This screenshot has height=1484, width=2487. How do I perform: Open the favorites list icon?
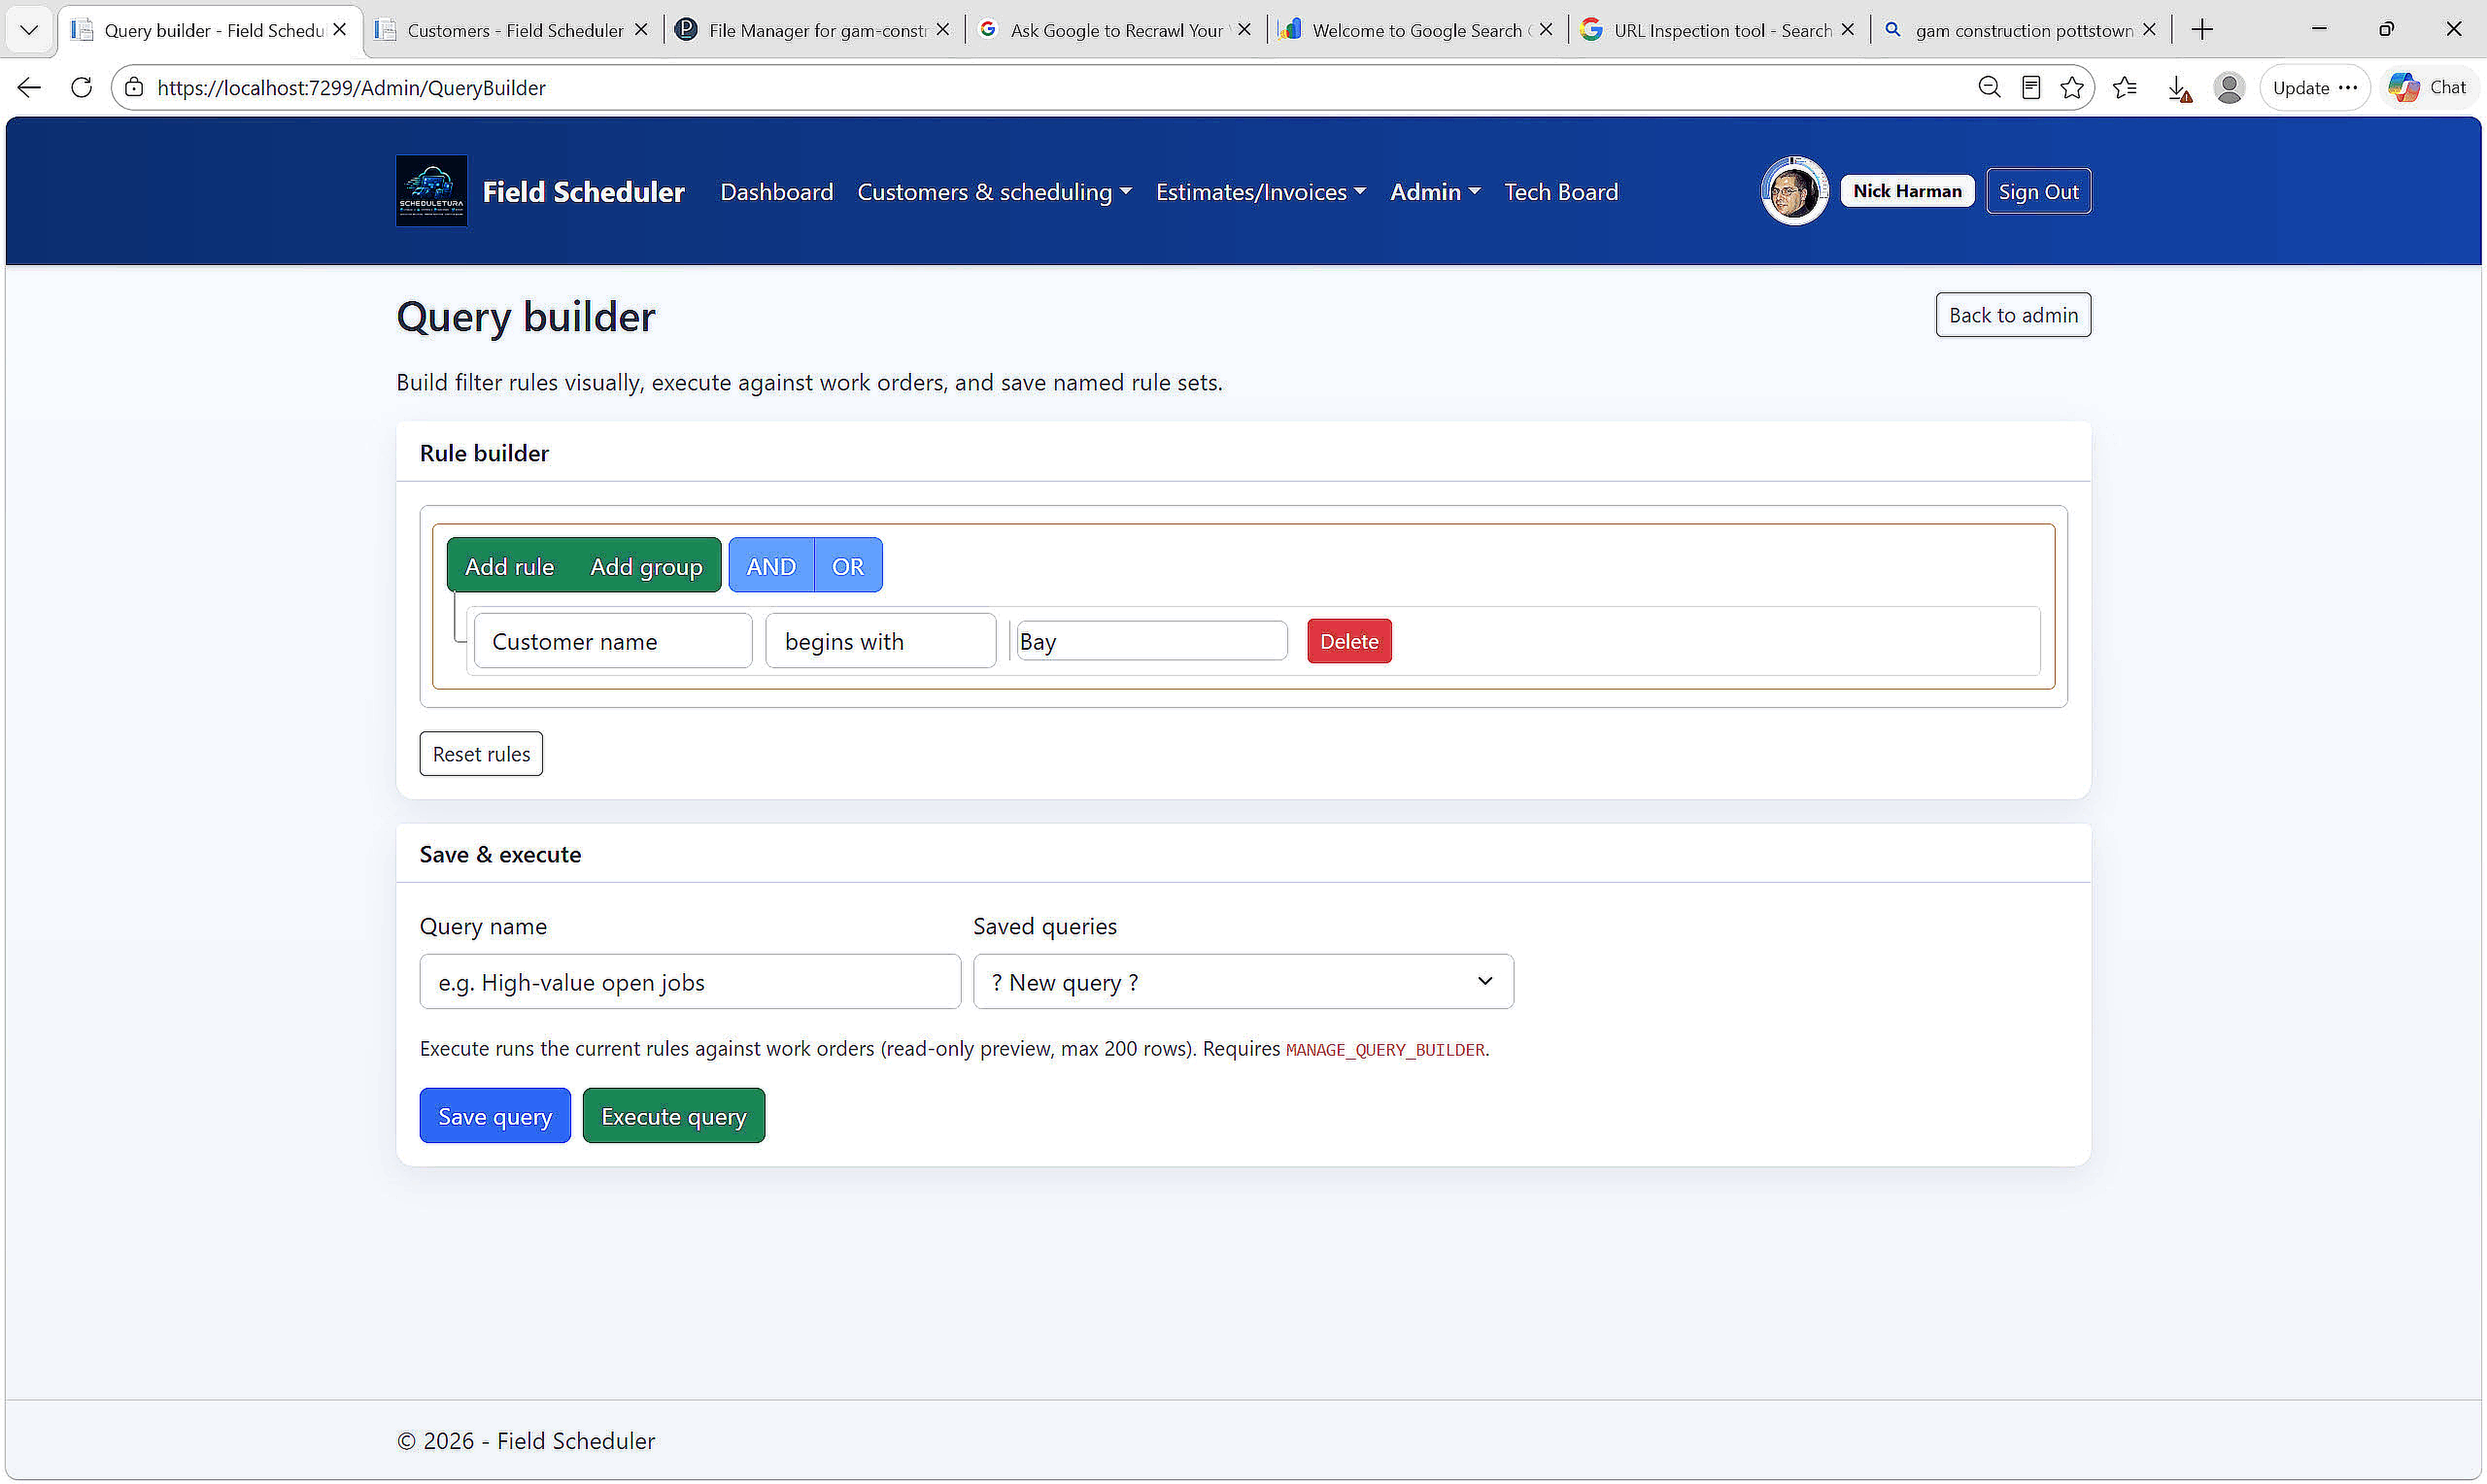2125,87
